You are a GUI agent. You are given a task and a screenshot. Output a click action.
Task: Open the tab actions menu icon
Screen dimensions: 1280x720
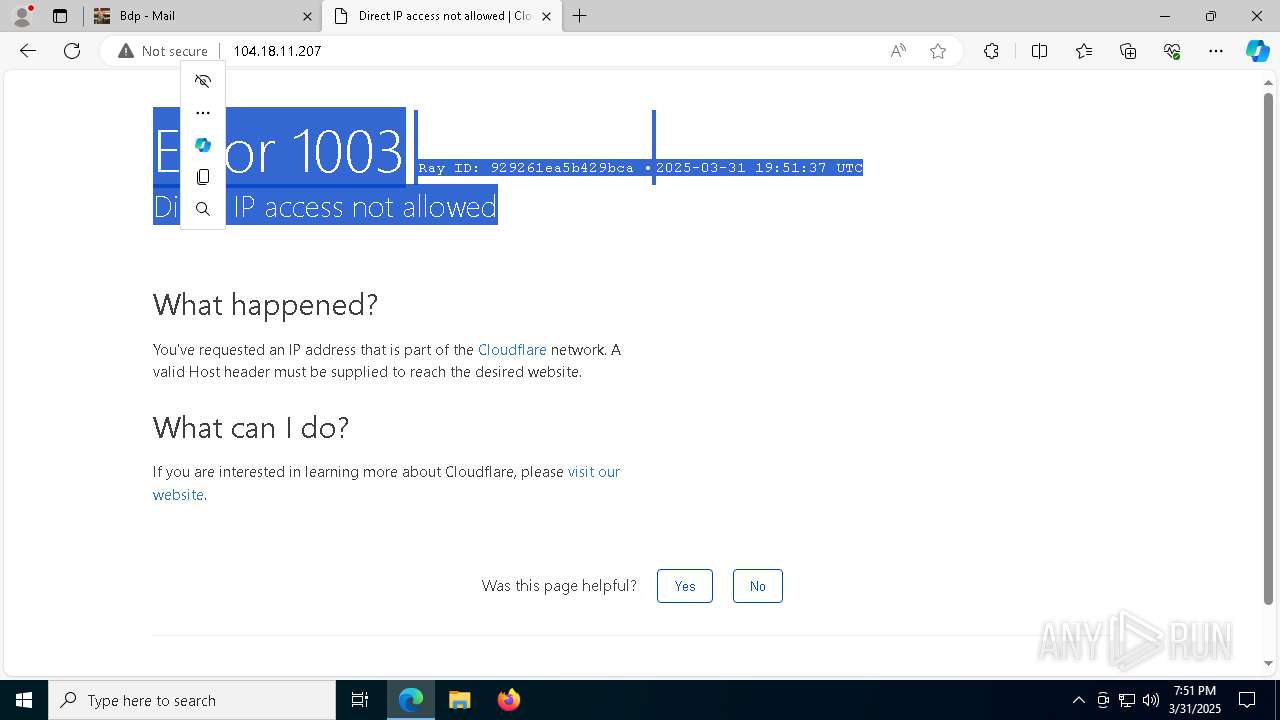click(x=60, y=16)
